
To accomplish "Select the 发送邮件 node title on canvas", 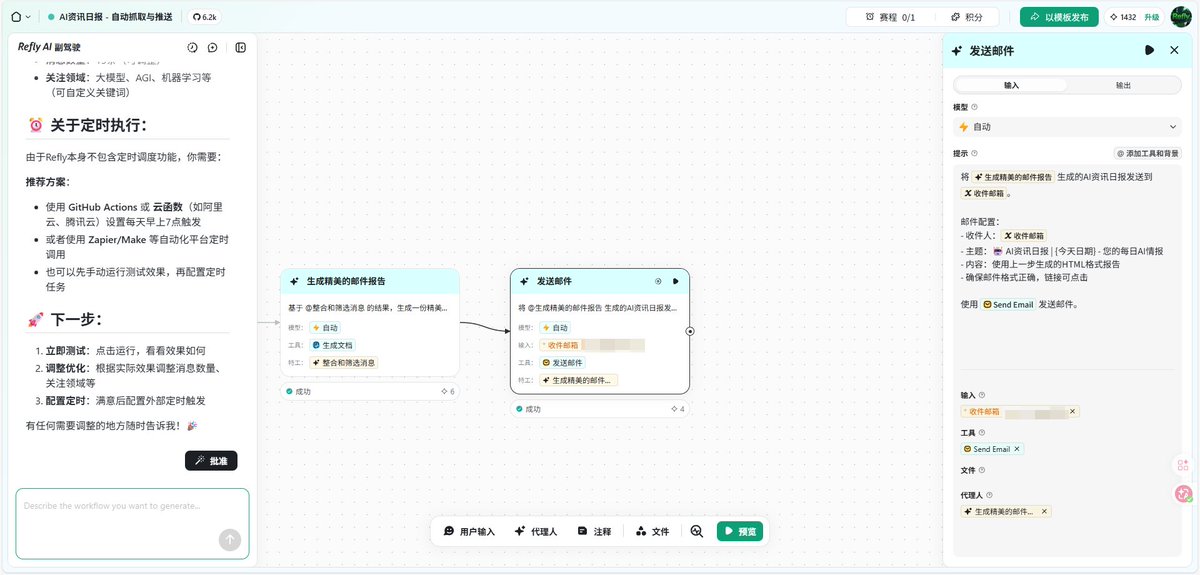I will 554,281.
